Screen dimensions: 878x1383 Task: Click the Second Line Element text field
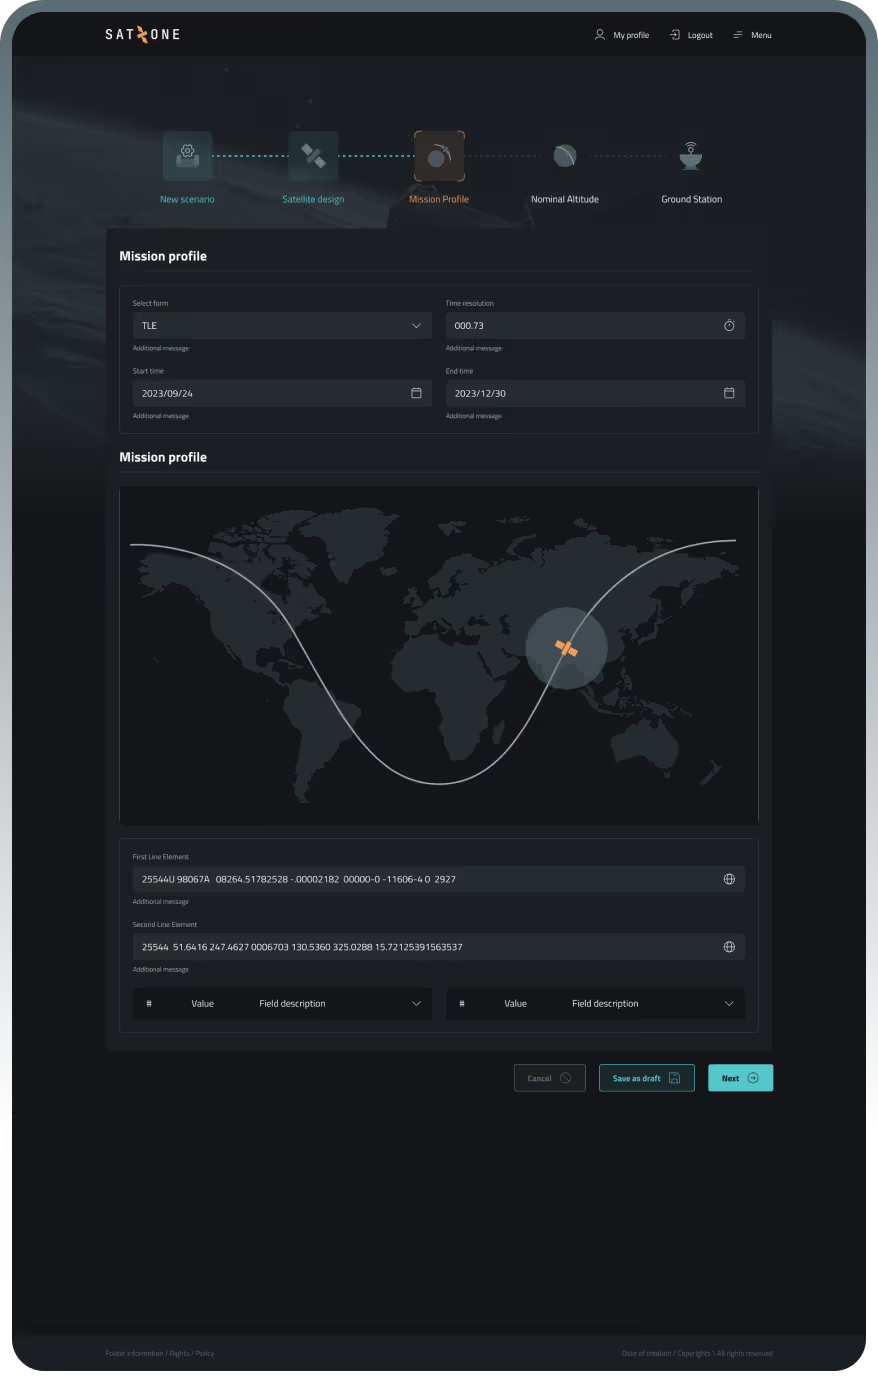coord(439,947)
